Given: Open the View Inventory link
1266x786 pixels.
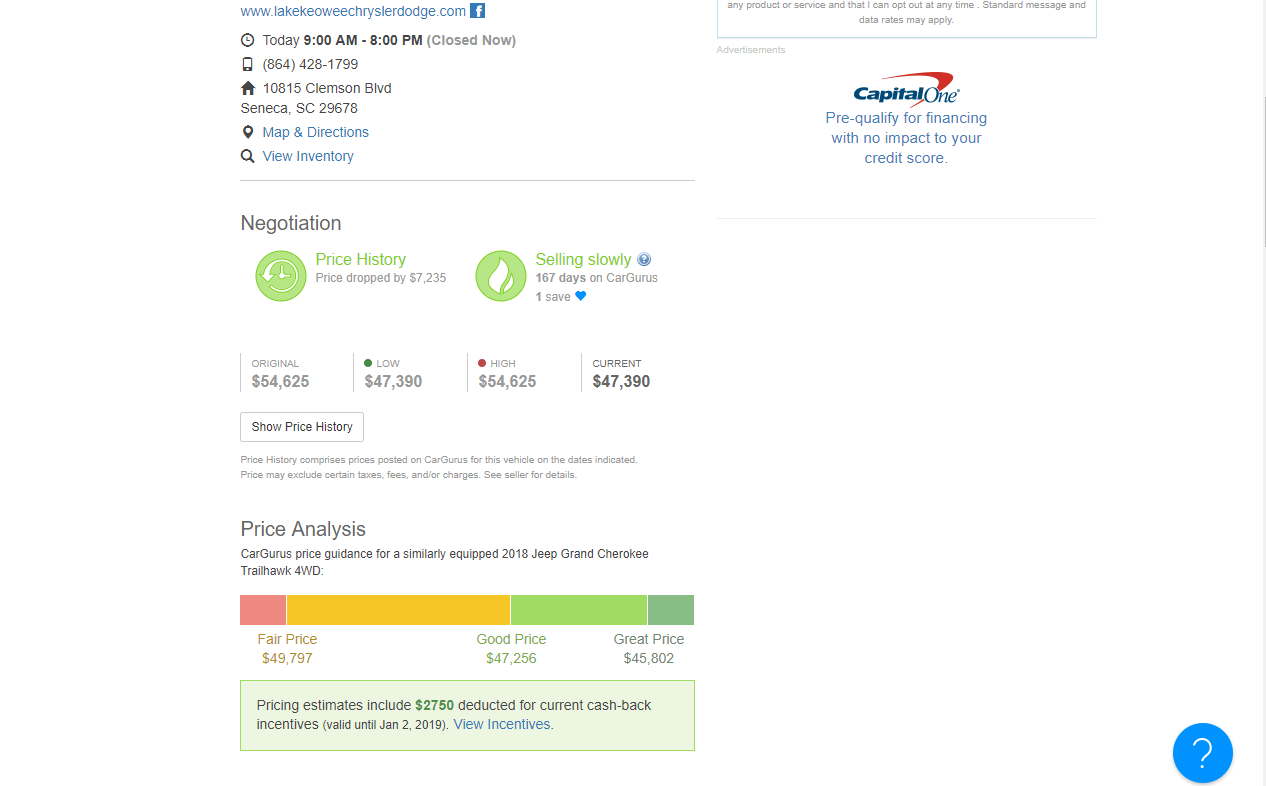Looking at the screenshot, I should [308, 156].
